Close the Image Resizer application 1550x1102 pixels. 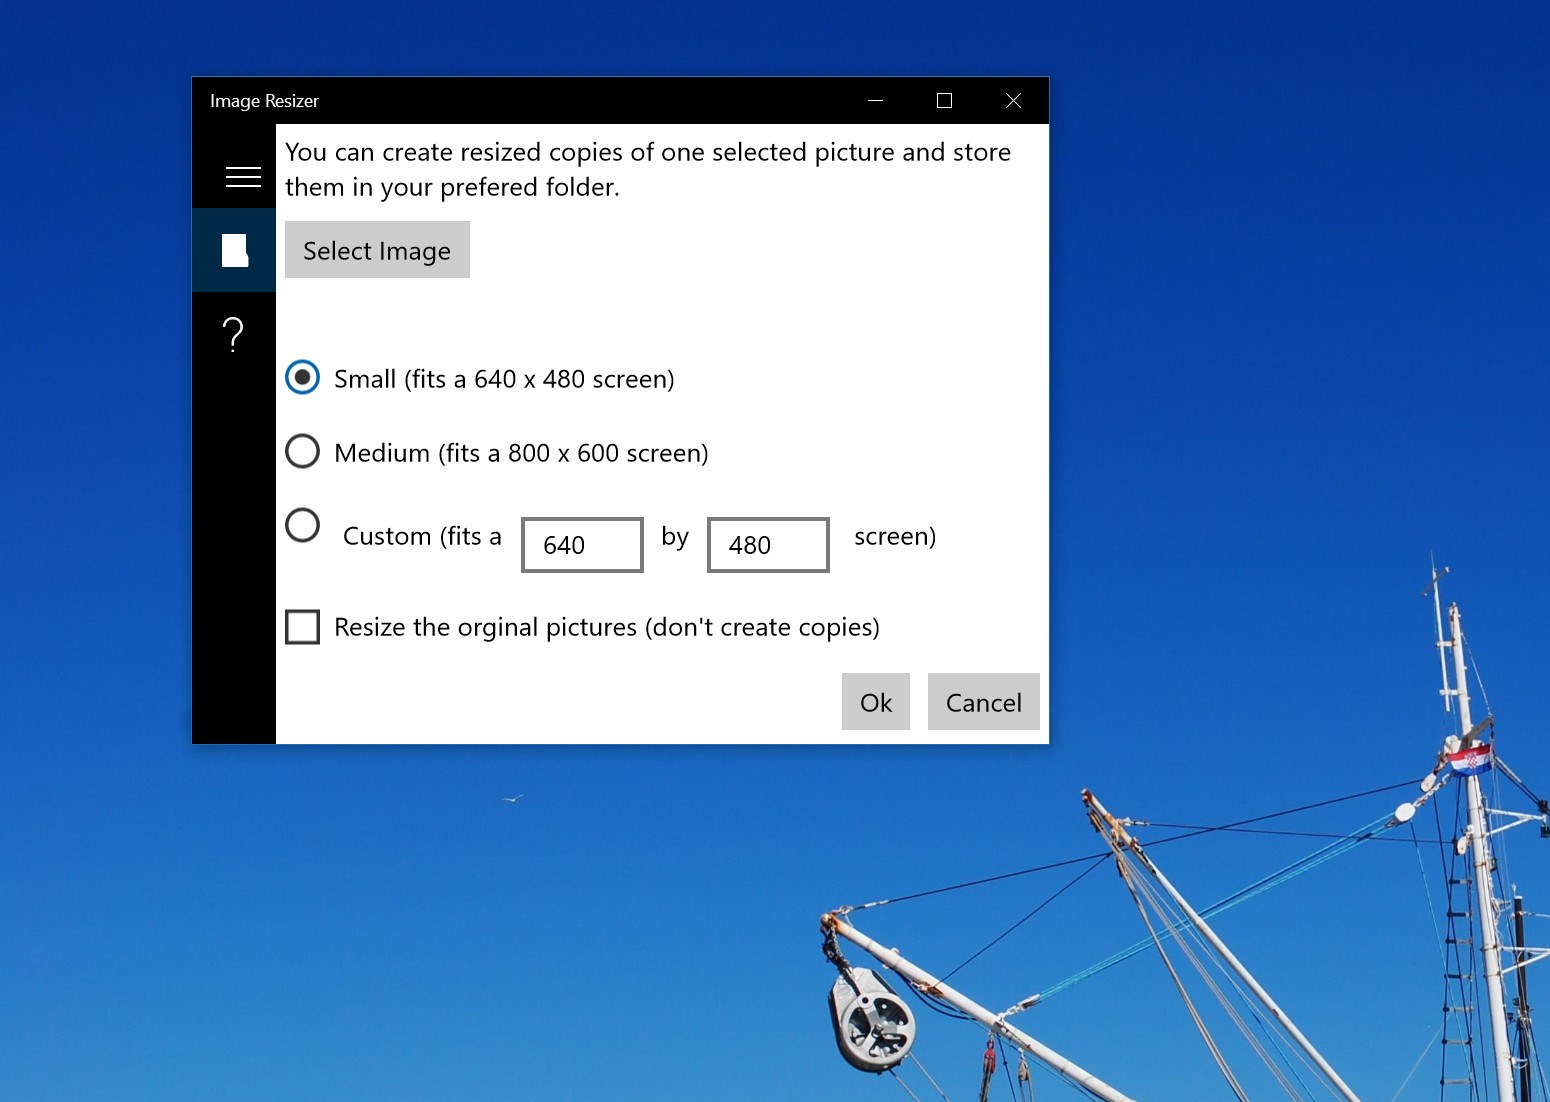(1013, 100)
